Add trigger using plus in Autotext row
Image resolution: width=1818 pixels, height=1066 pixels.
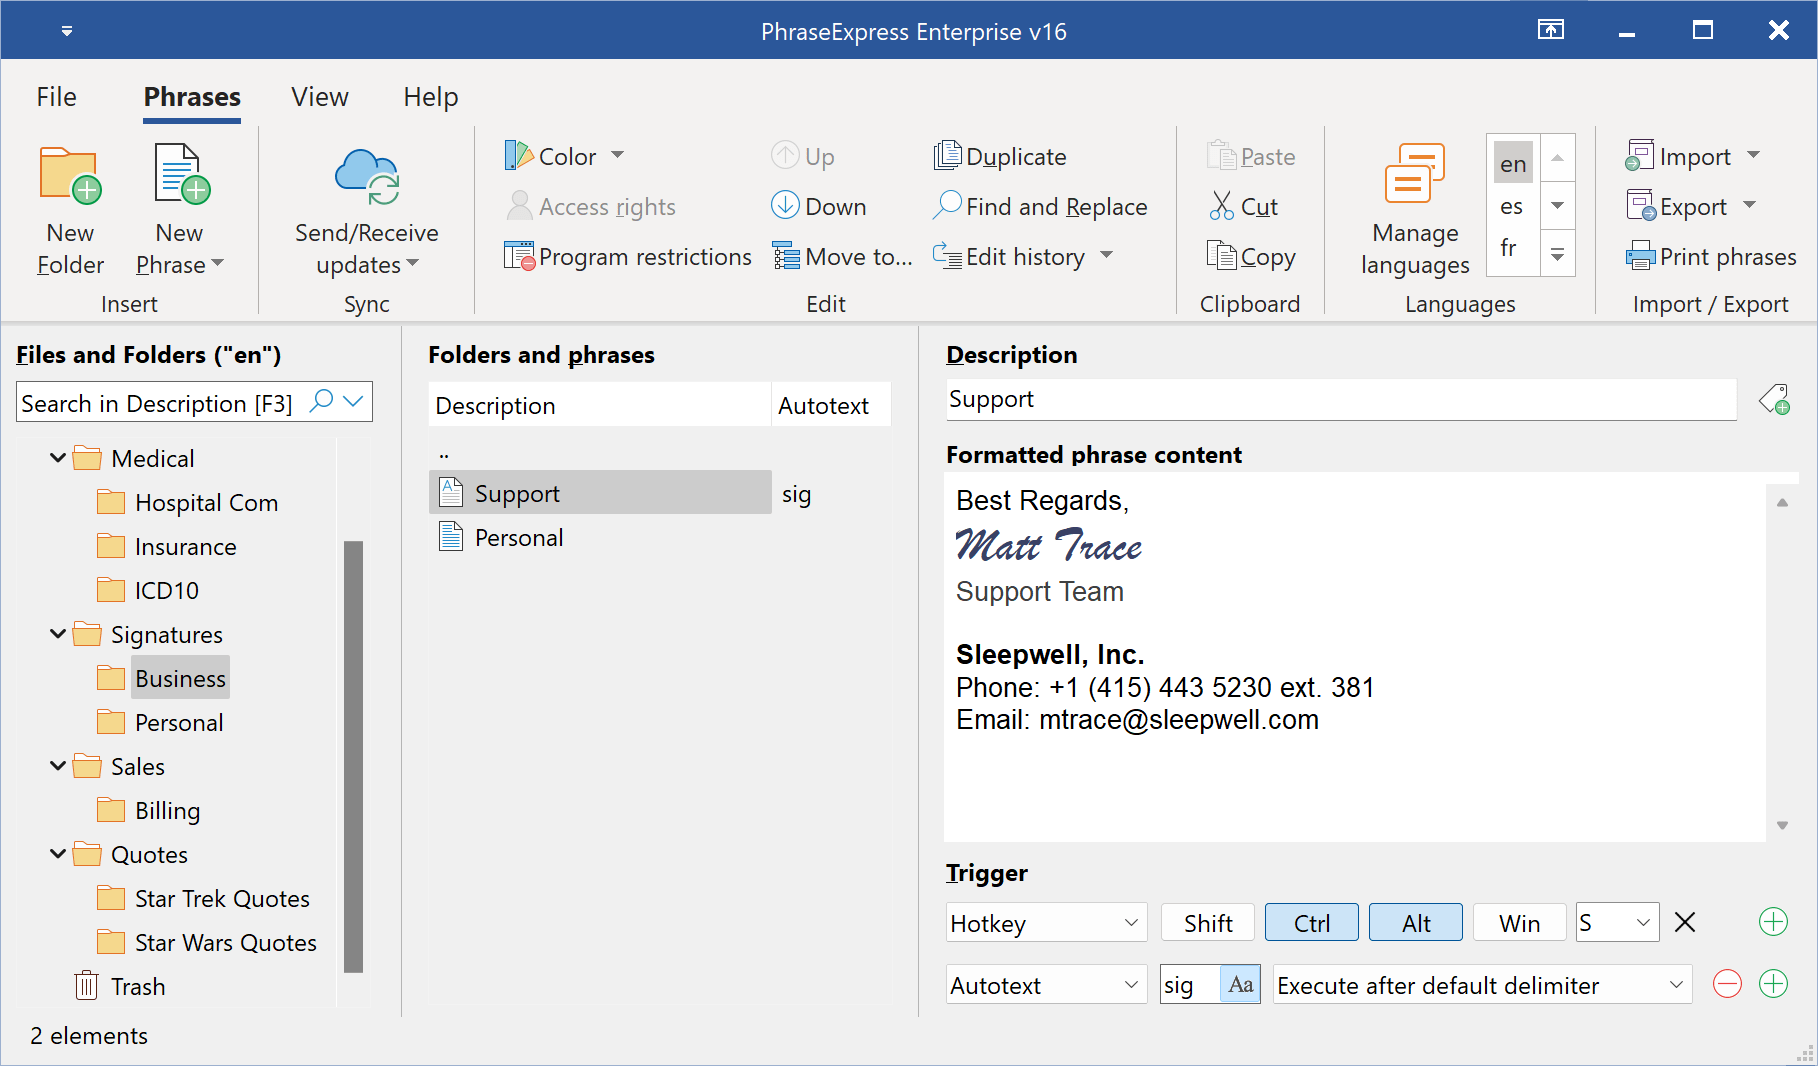pyautogui.click(x=1773, y=984)
